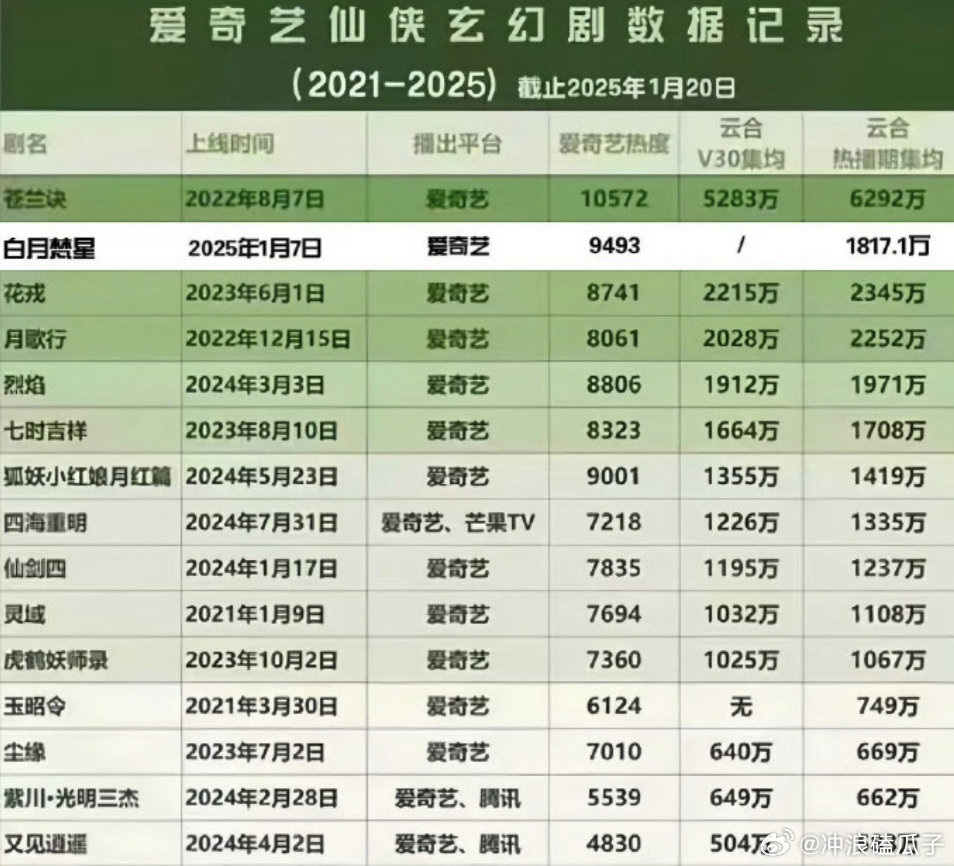The image size is (954, 866).
Task: Click the date 2024年3月3日
Action: [255, 385]
